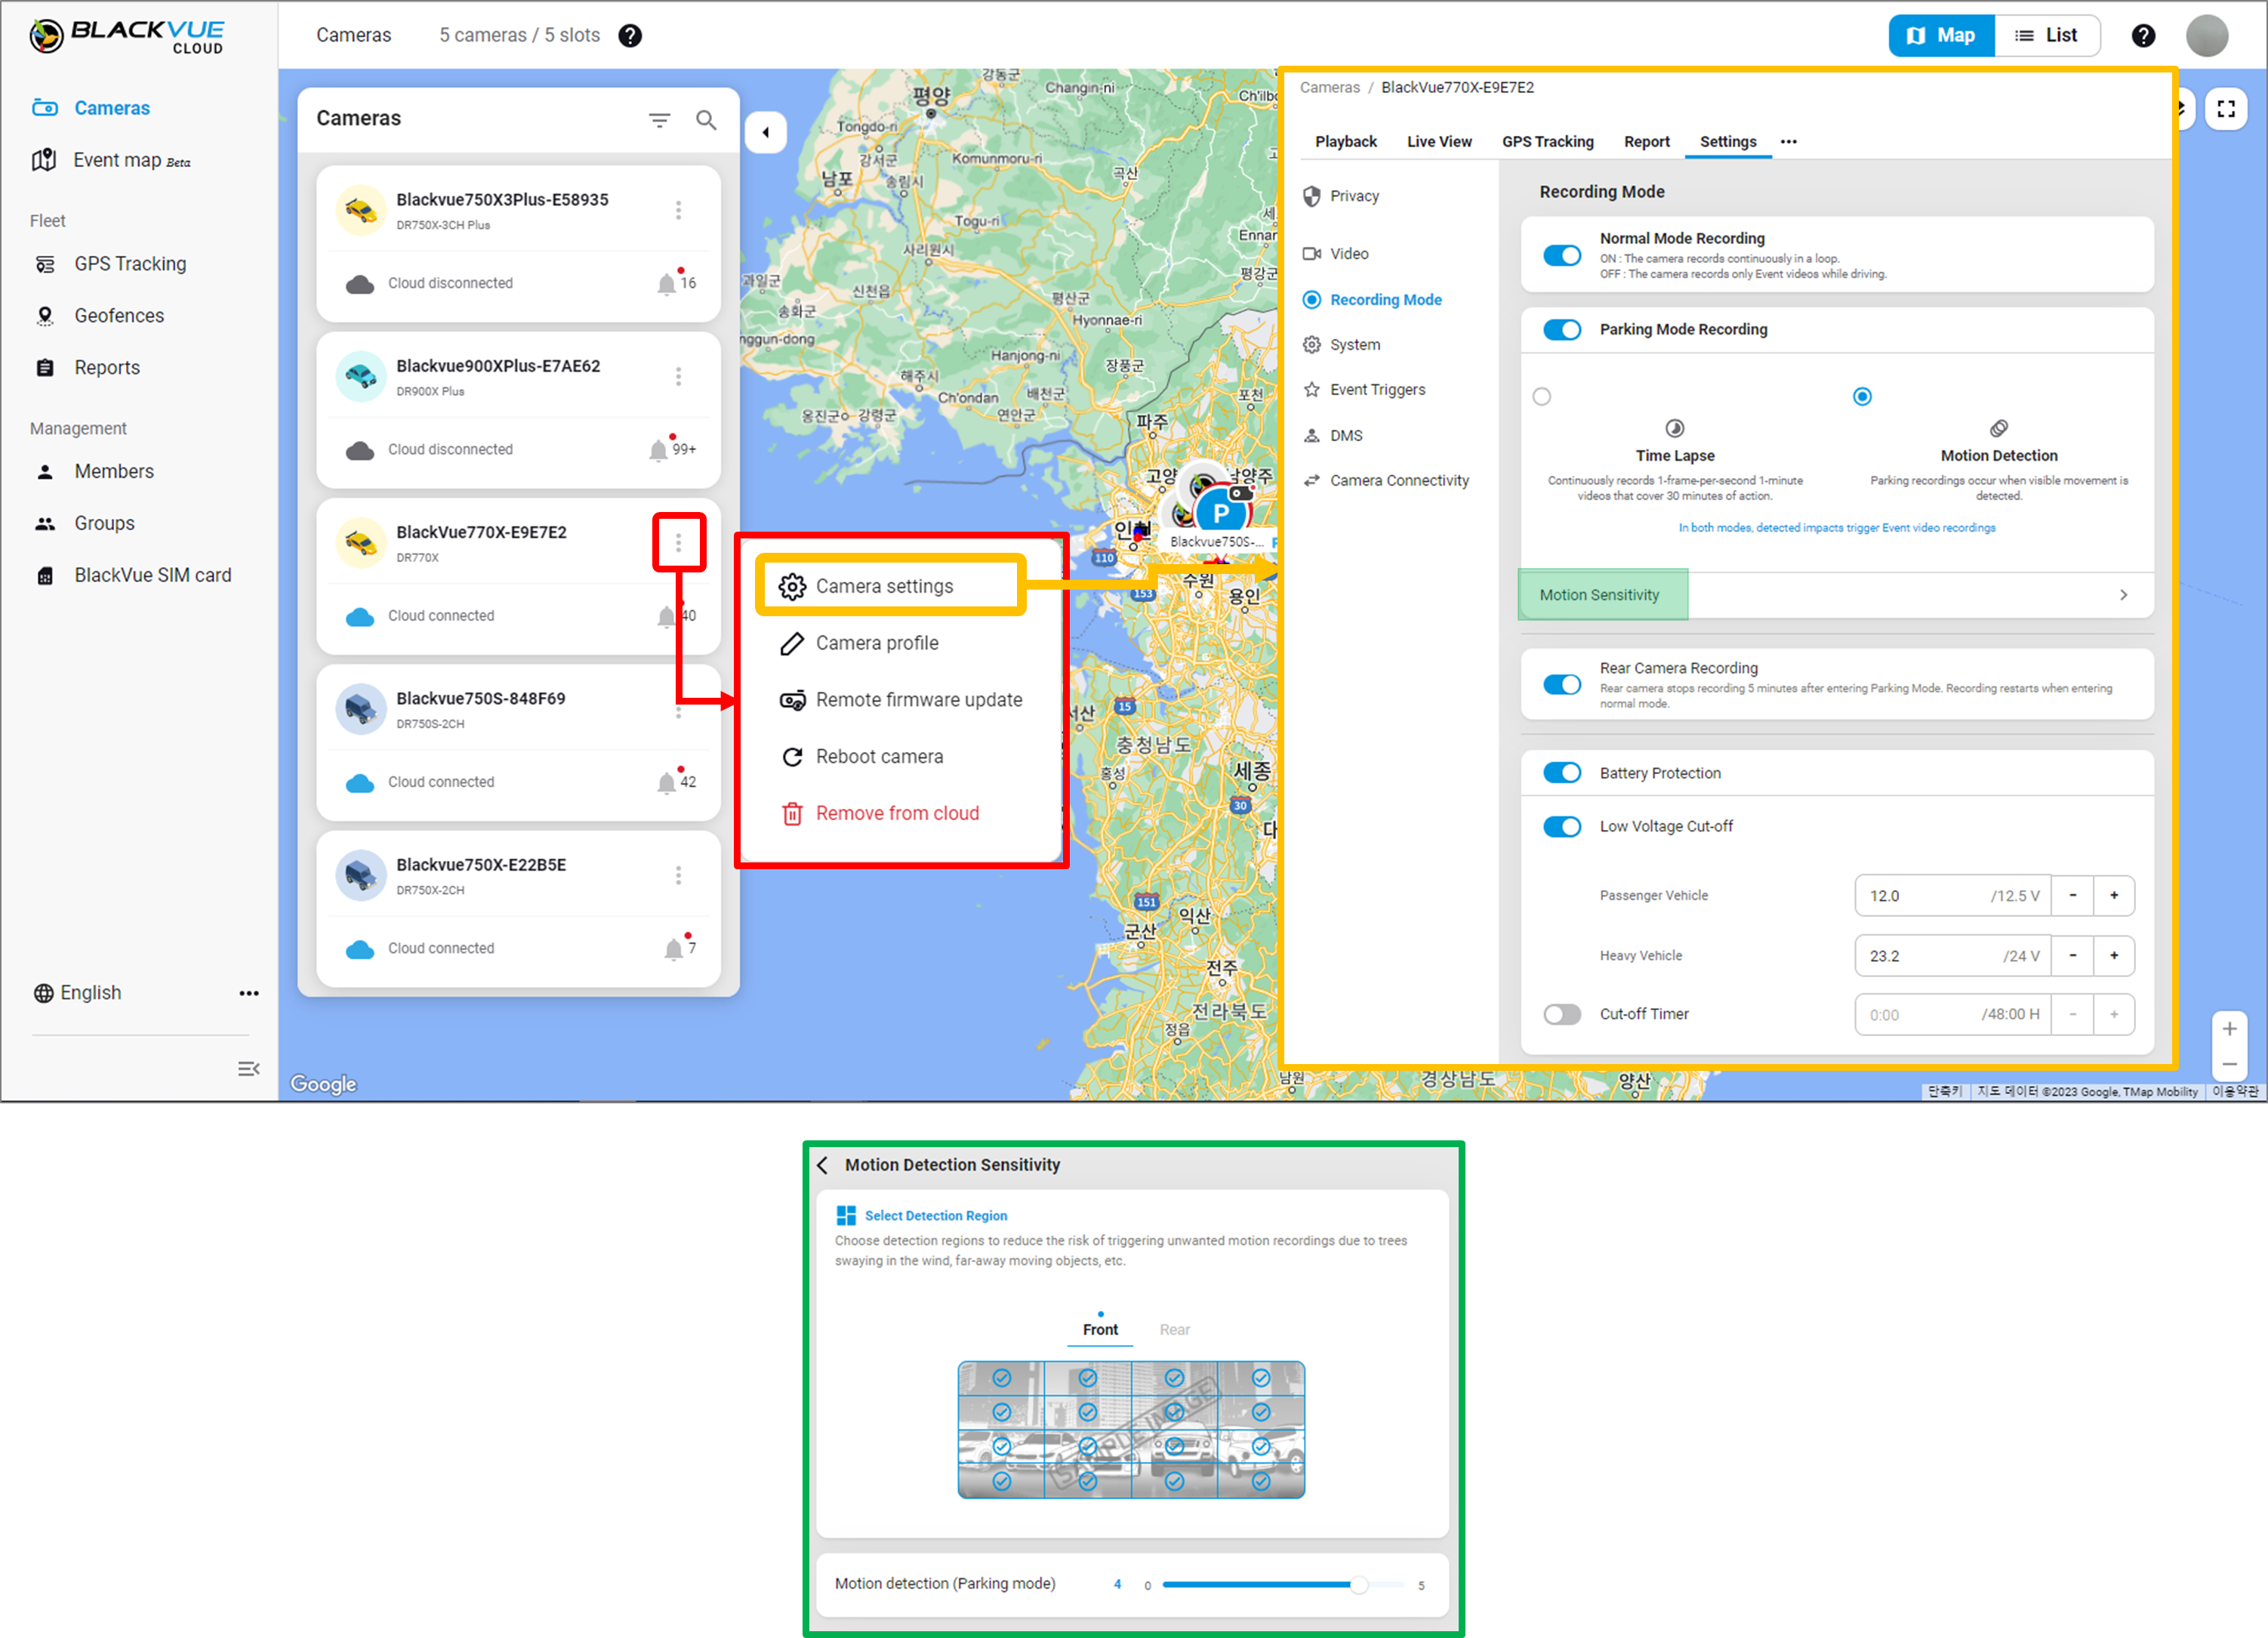The width and height of the screenshot is (2268, 1638).
Task: Toggle Parking Mode Recording switch
Action: point(1561,330)
